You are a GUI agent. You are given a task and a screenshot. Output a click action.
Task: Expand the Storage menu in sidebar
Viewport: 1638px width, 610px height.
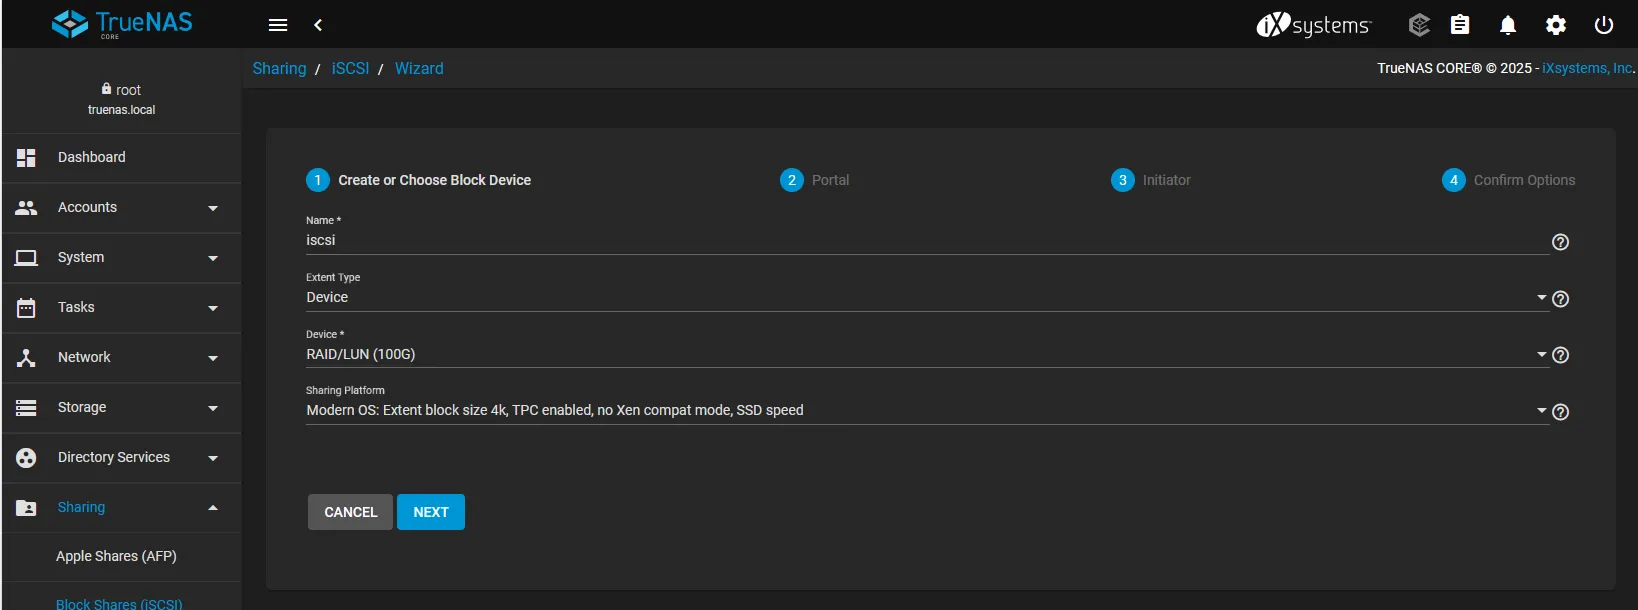(120, 408)
